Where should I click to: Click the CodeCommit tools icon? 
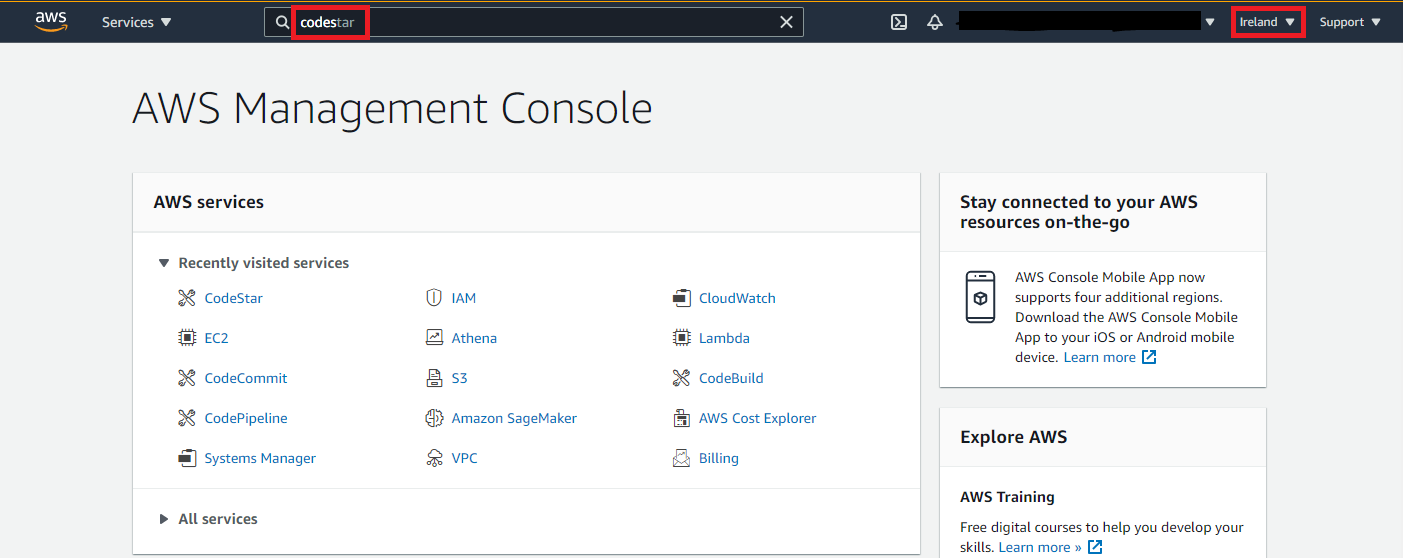(x=186, y=378)
